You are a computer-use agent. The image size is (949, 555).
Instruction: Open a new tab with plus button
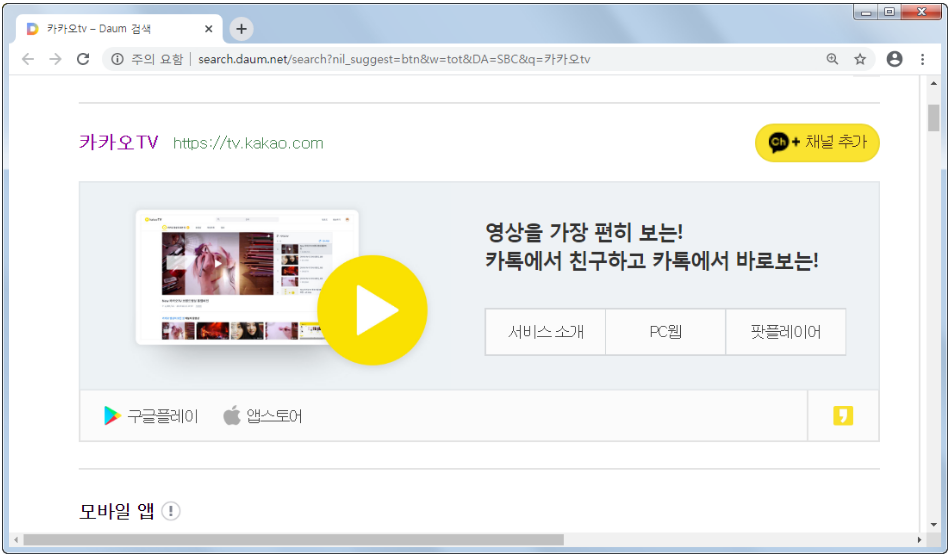coord(241,28)
